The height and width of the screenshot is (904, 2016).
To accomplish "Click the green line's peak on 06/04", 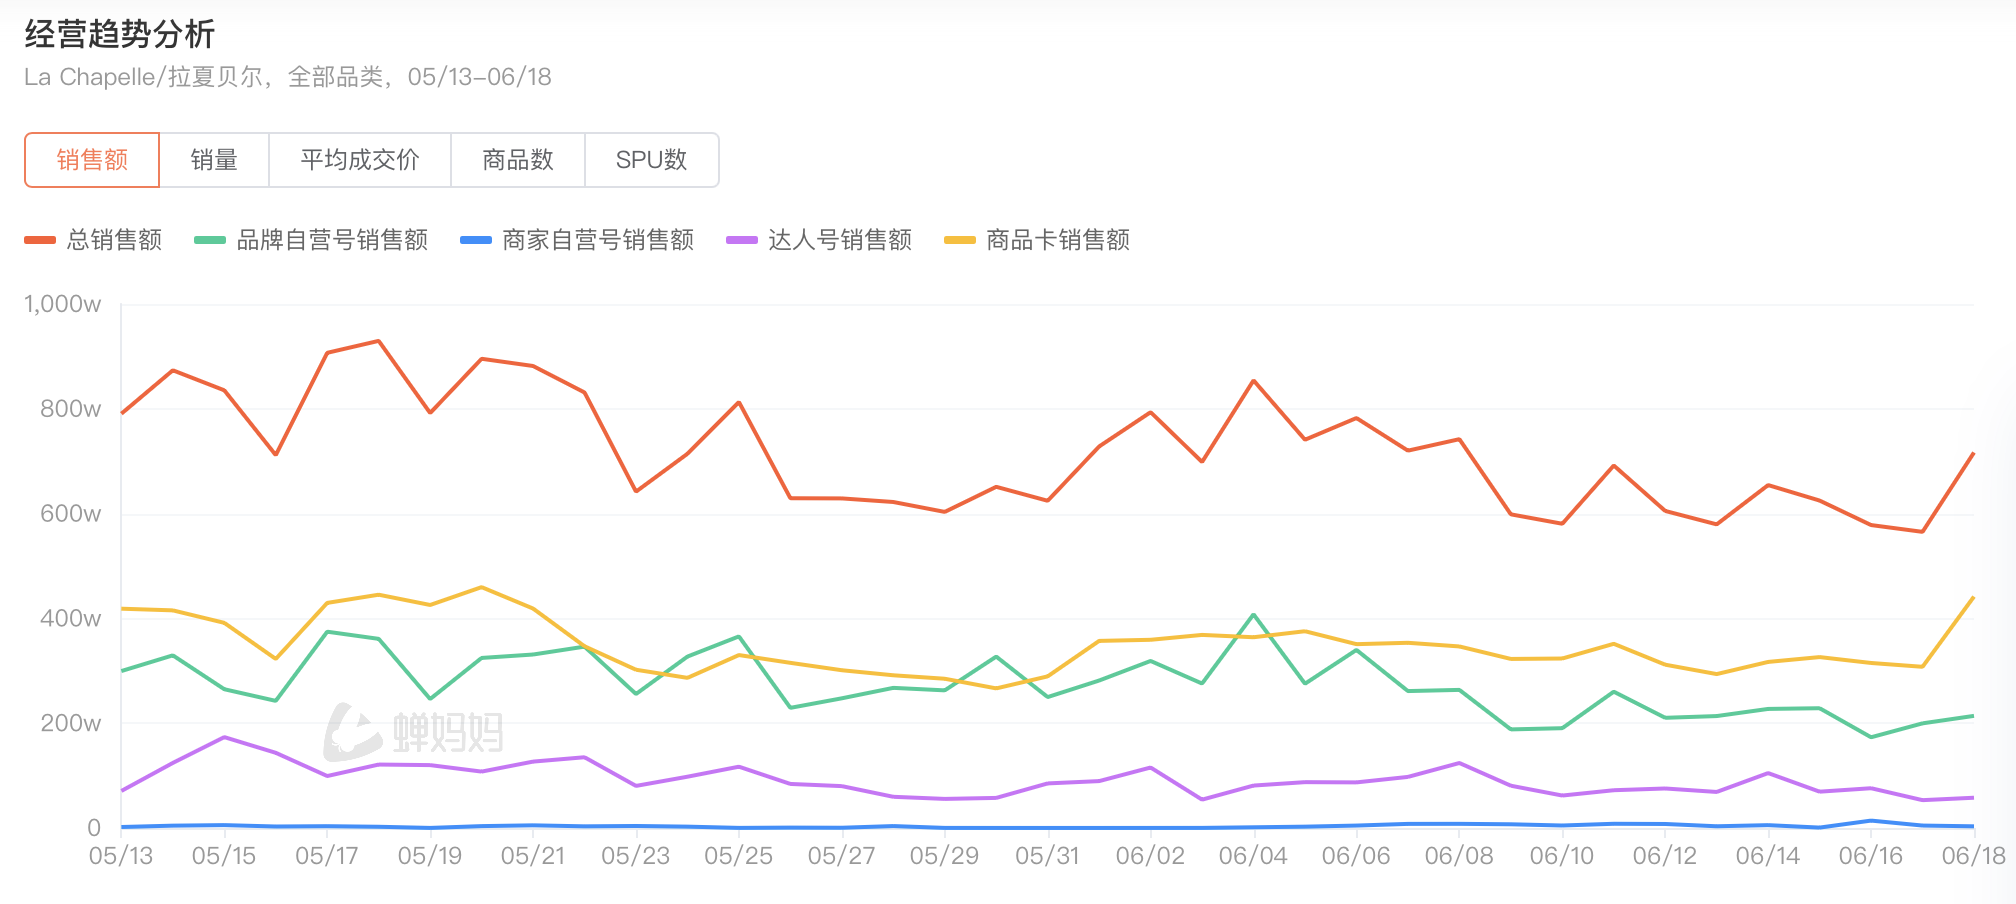I will pyautogui.click(x=1254, y=615).
